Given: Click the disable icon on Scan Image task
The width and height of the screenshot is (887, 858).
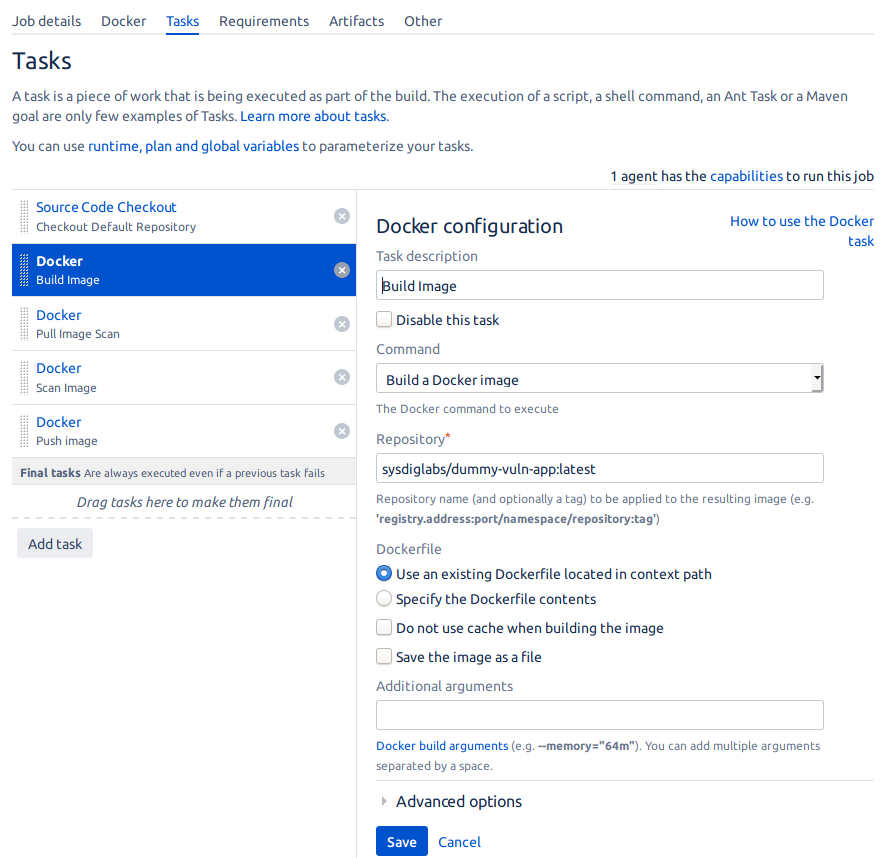Looking at the screenshot, I should coord(341,377).
